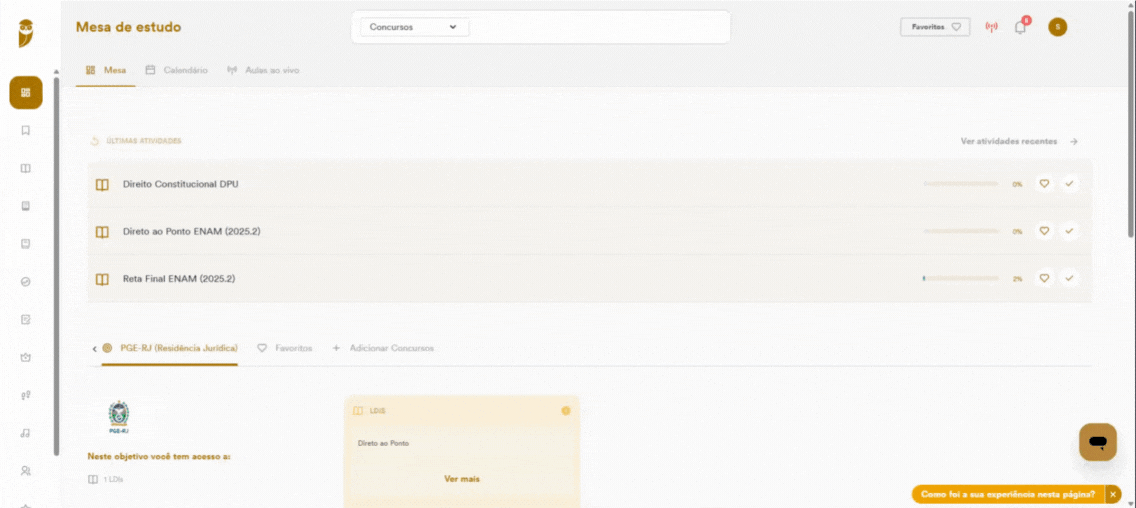Click the bookmark icon in left sidebar

coord(25,130)
